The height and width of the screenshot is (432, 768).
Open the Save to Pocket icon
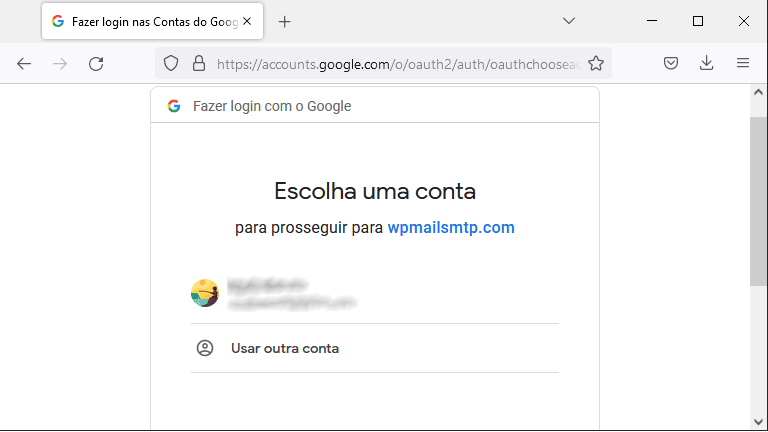tap(671, 63)
